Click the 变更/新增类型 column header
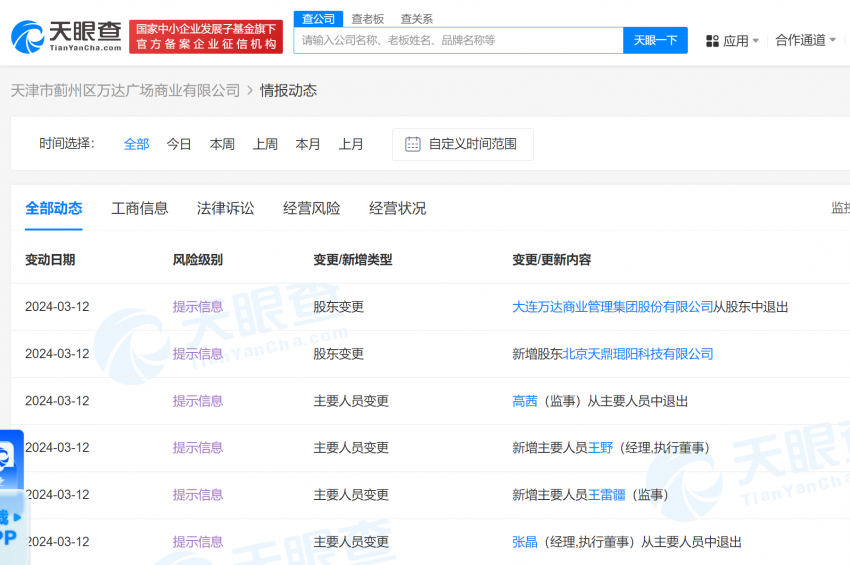The image size is (850, 565). [x=353, y=260]
